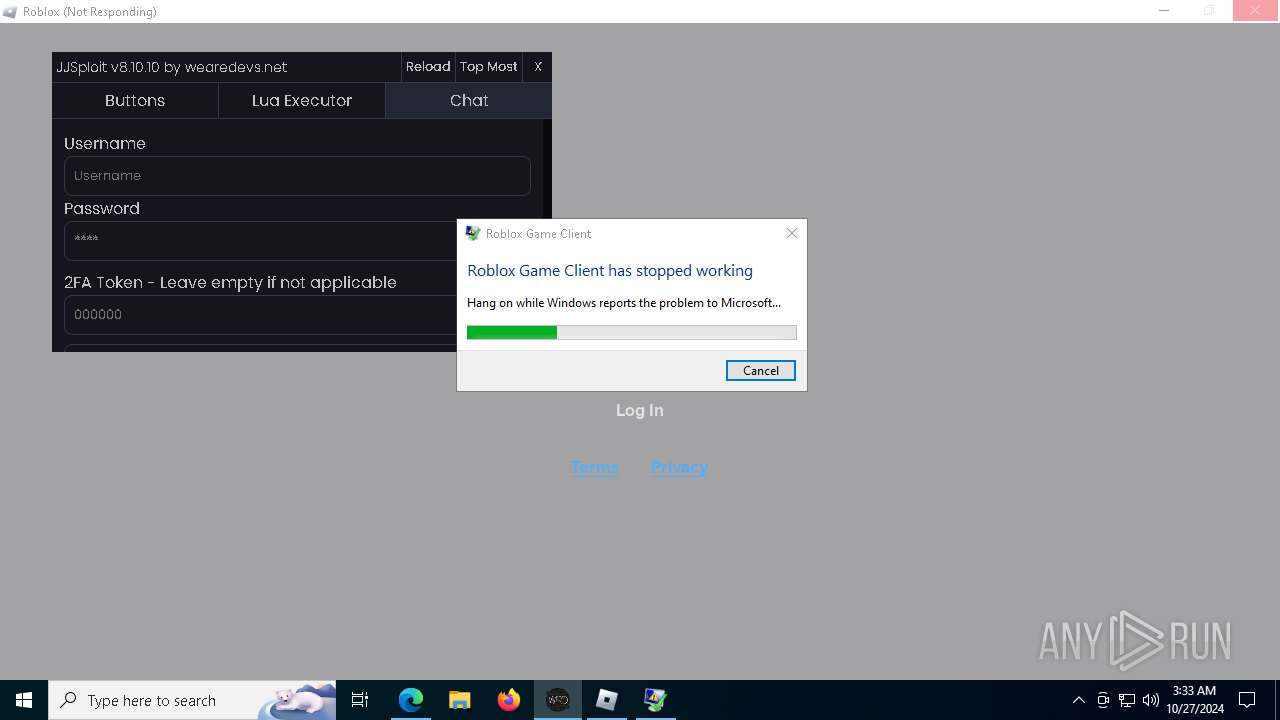Click the meet now tray icon

tap(1103, 700)
